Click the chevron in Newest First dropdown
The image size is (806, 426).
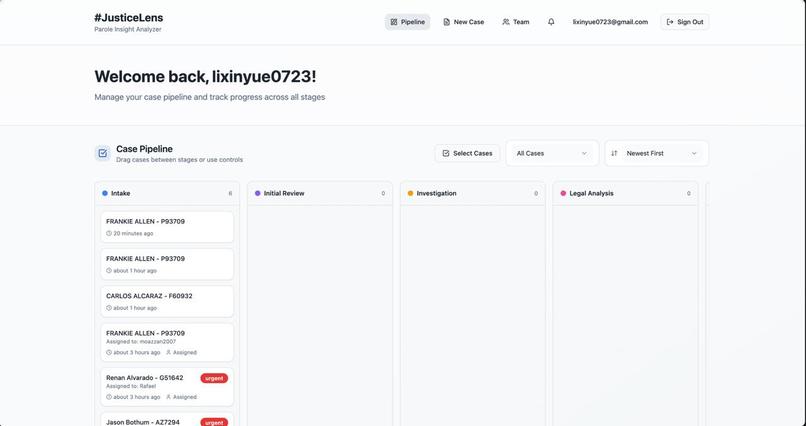tap(694, 153)
